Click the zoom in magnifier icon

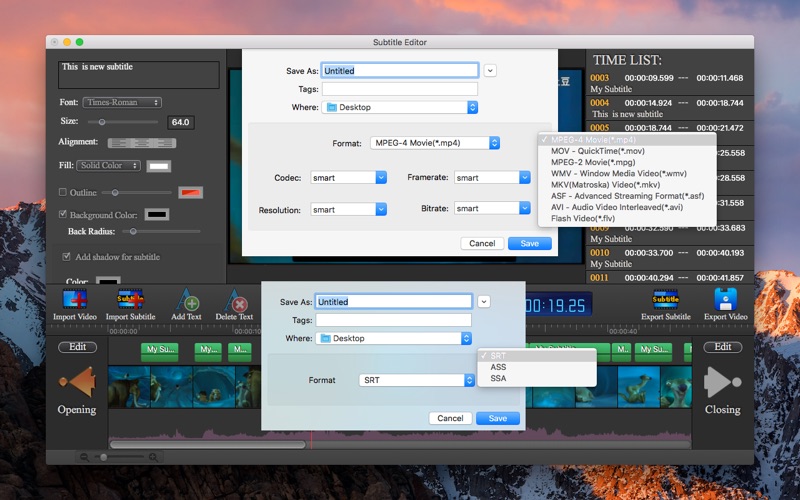(153, 457)
